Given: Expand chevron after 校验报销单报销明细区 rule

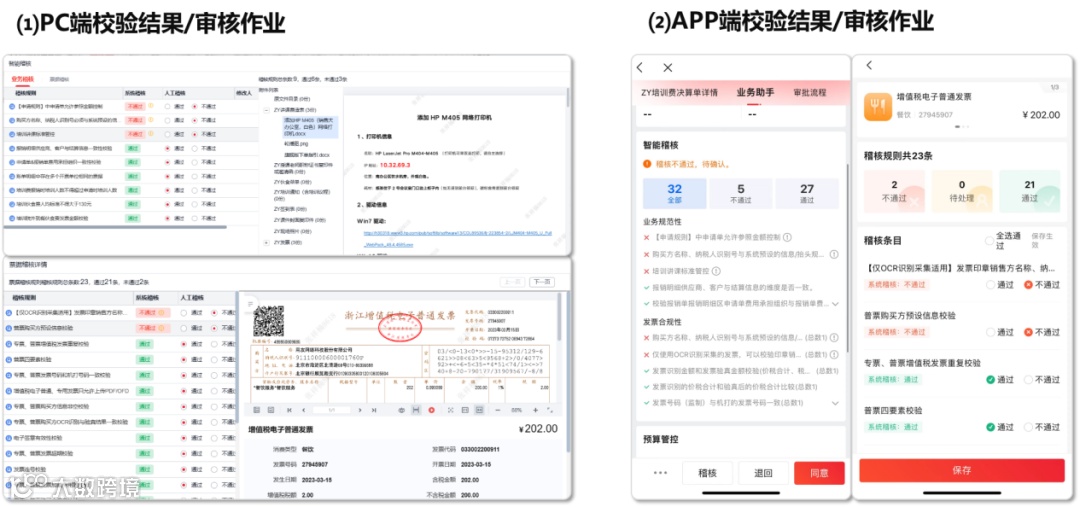Looking at the screenshot, I should 835,304.
